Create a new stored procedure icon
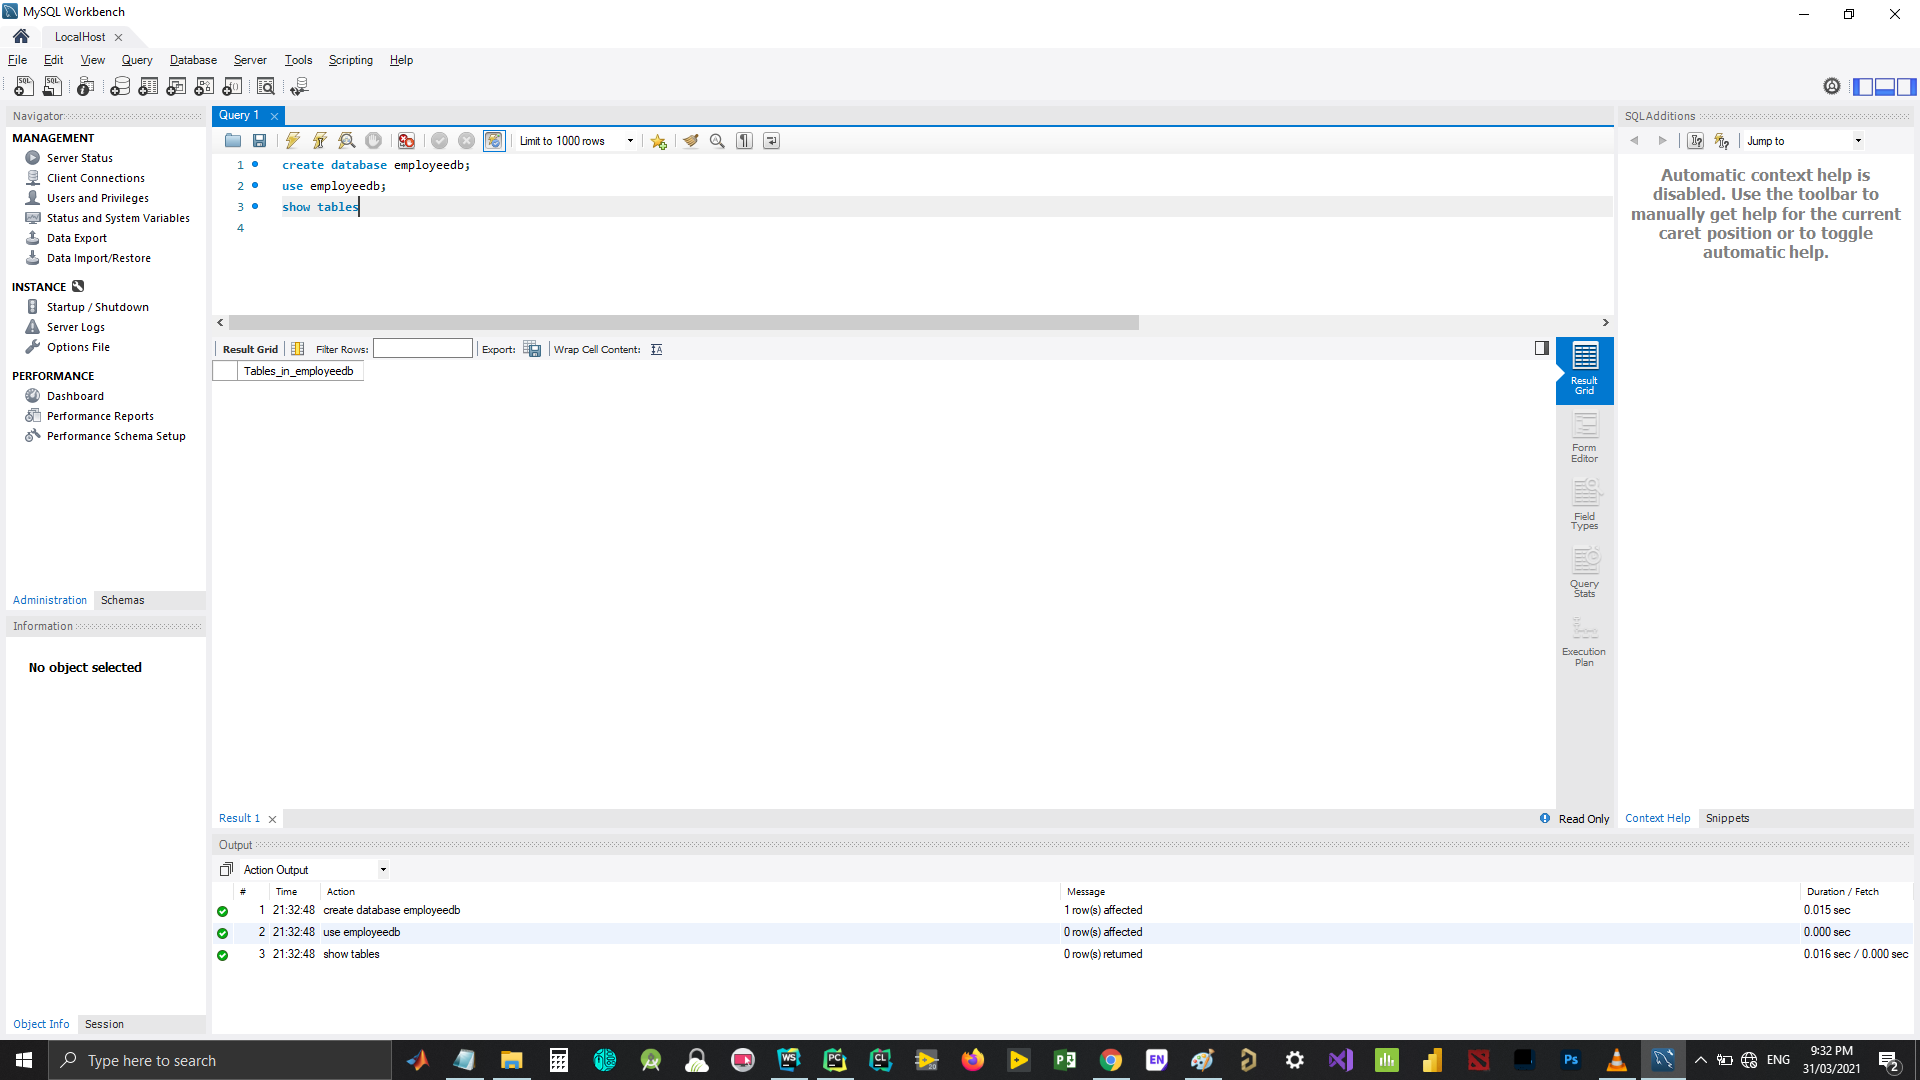 [204, 87]
